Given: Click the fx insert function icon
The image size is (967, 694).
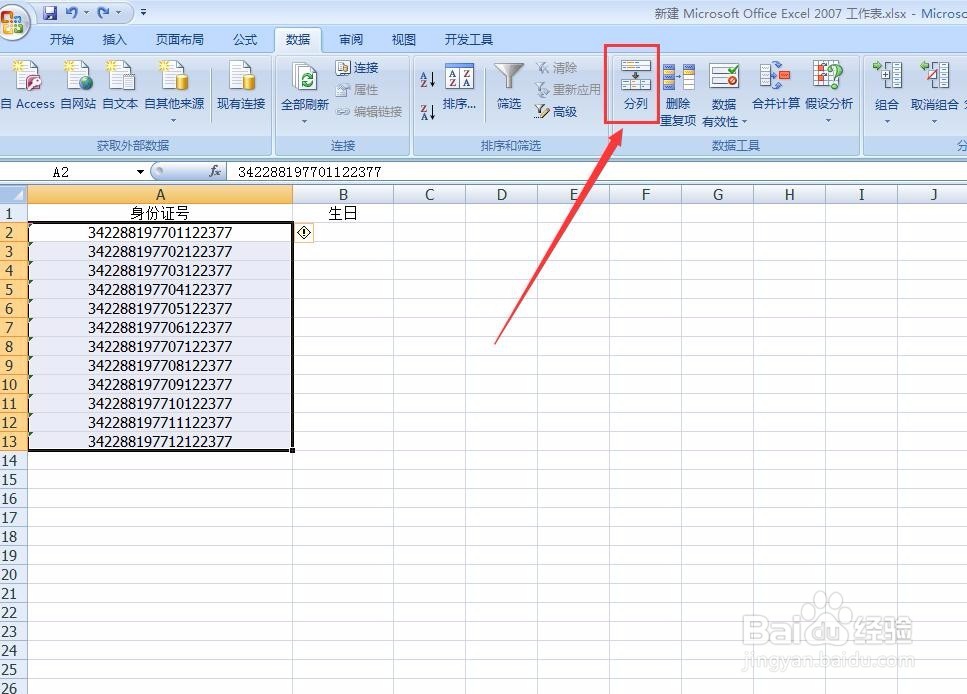Looking at the screenshot, I should pyautogui.click(x=215, y=171).
